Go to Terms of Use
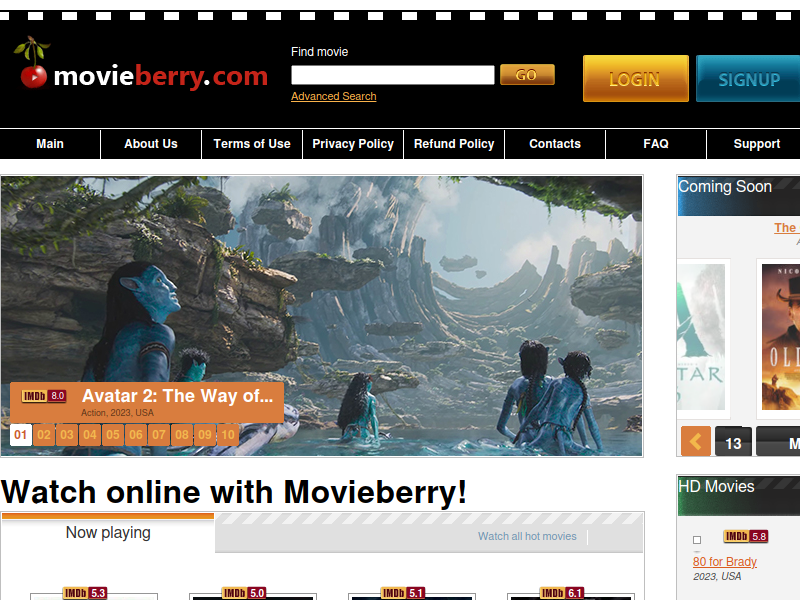Screen dimensions: 800x600 pyautogui.click(x=252, y=144)
